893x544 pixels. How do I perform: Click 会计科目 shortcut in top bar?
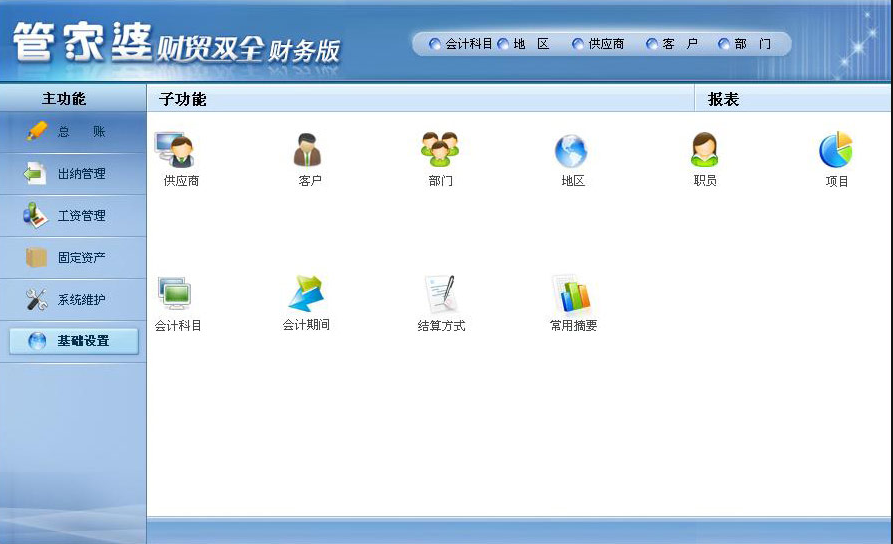(x=461, y=44)
